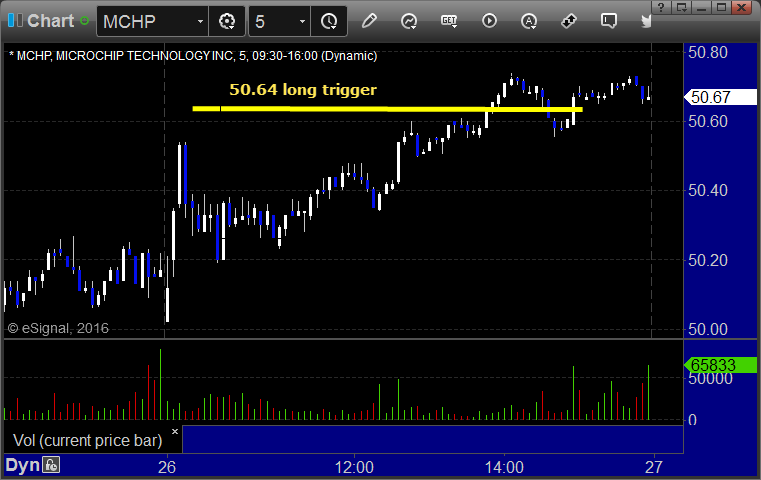Open the studies chart icon menu

click(x=409, y=21)
